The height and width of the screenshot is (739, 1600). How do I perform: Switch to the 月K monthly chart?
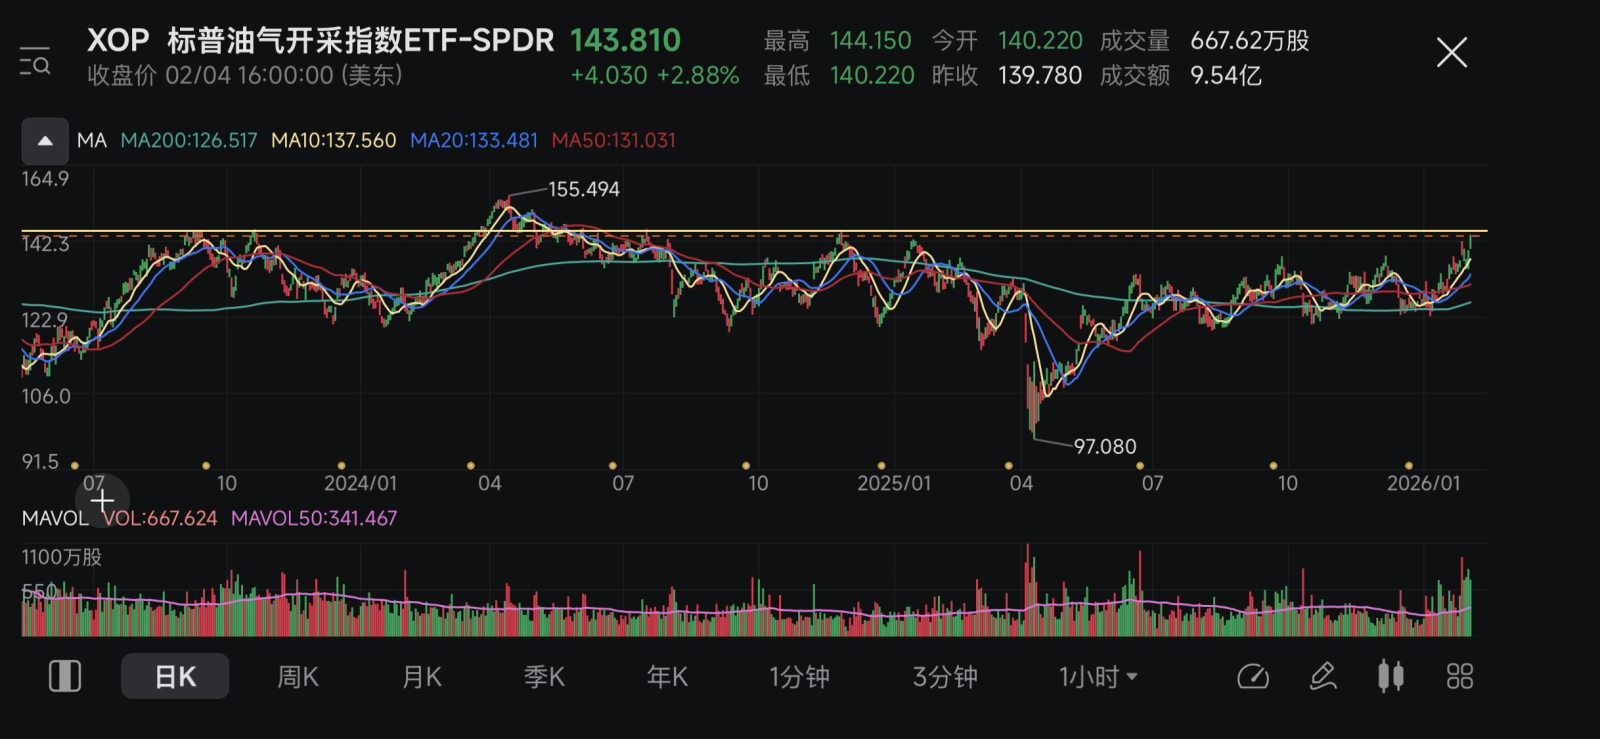pyautogui.click(x=421, y=677)
